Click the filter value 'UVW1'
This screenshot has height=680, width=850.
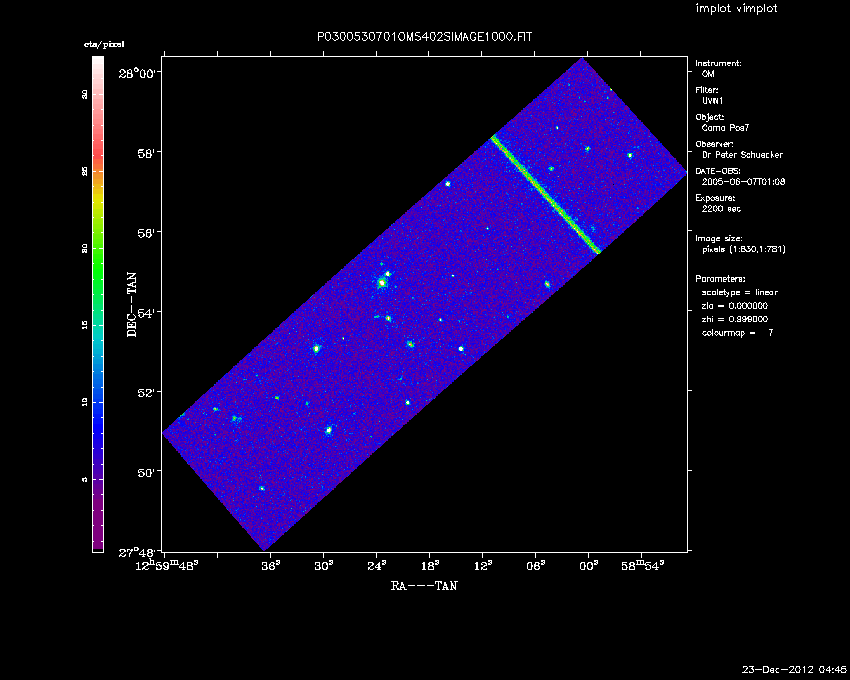point(712,101)
